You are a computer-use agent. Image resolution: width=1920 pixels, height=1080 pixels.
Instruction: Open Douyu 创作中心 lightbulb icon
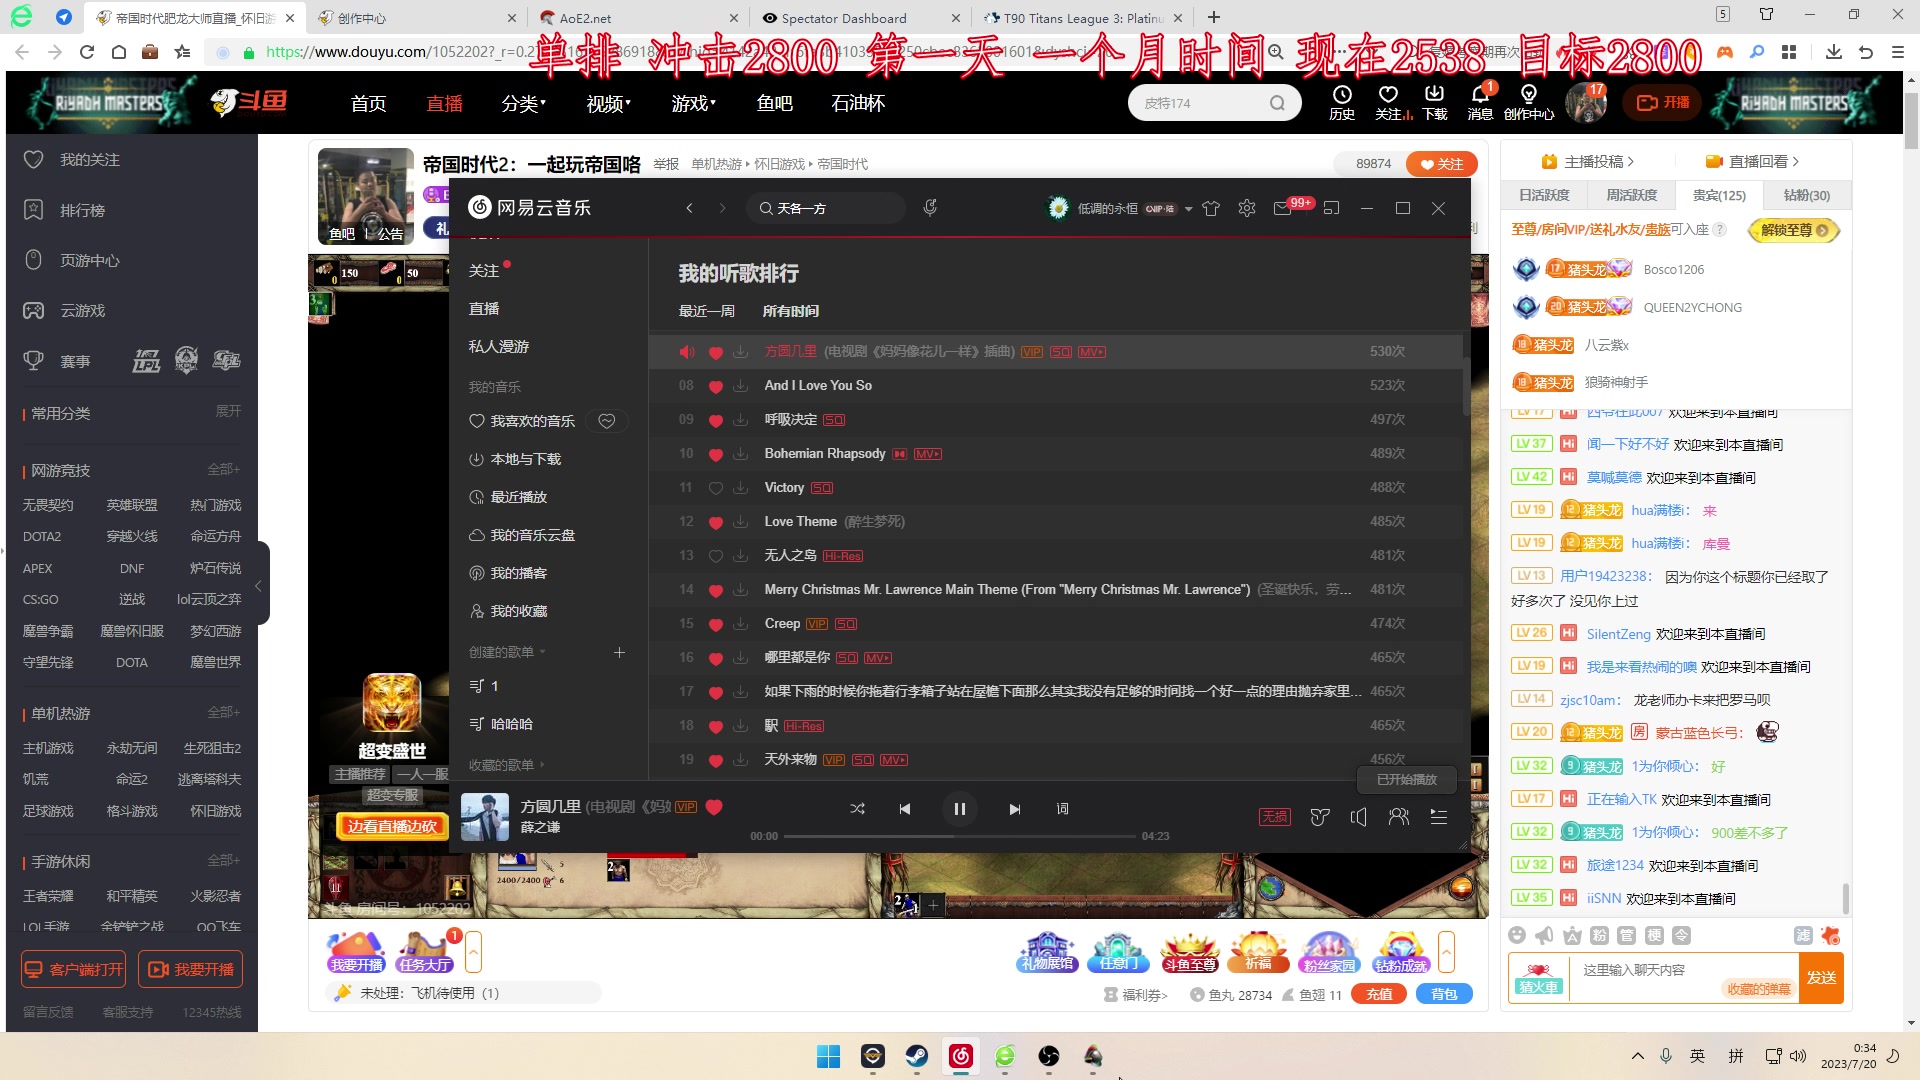tap(1529, 102)
